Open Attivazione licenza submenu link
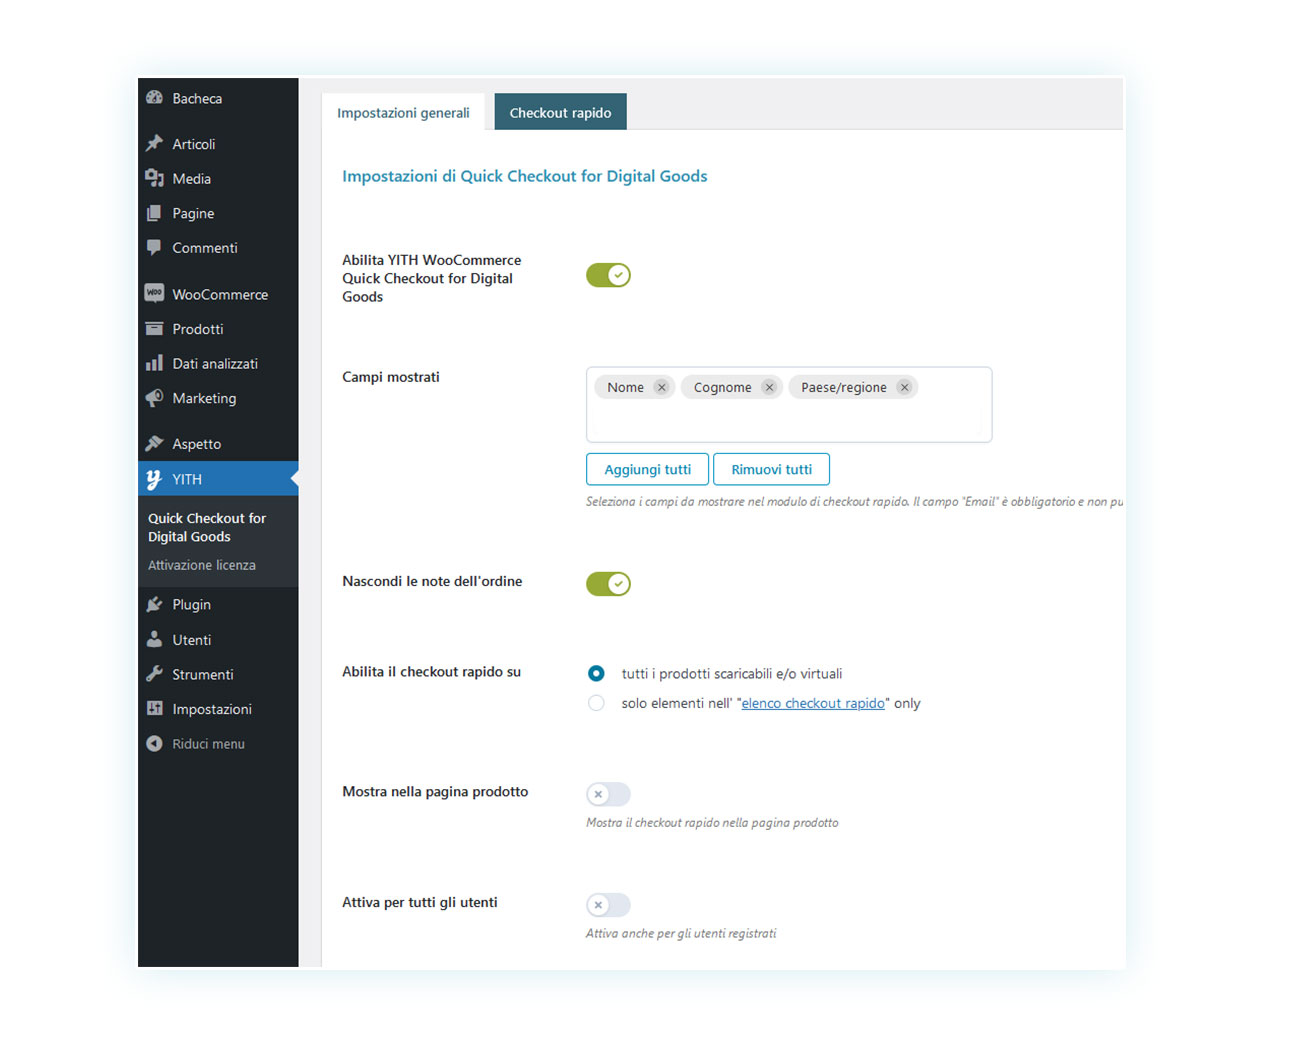This screenshot has width=1300, height=1050. tap(202, 565)
